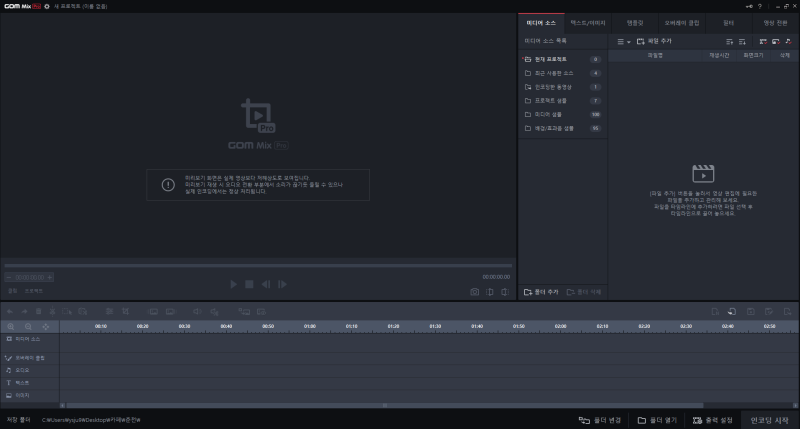Switch to 영상 전환 tab

(776, 23)
